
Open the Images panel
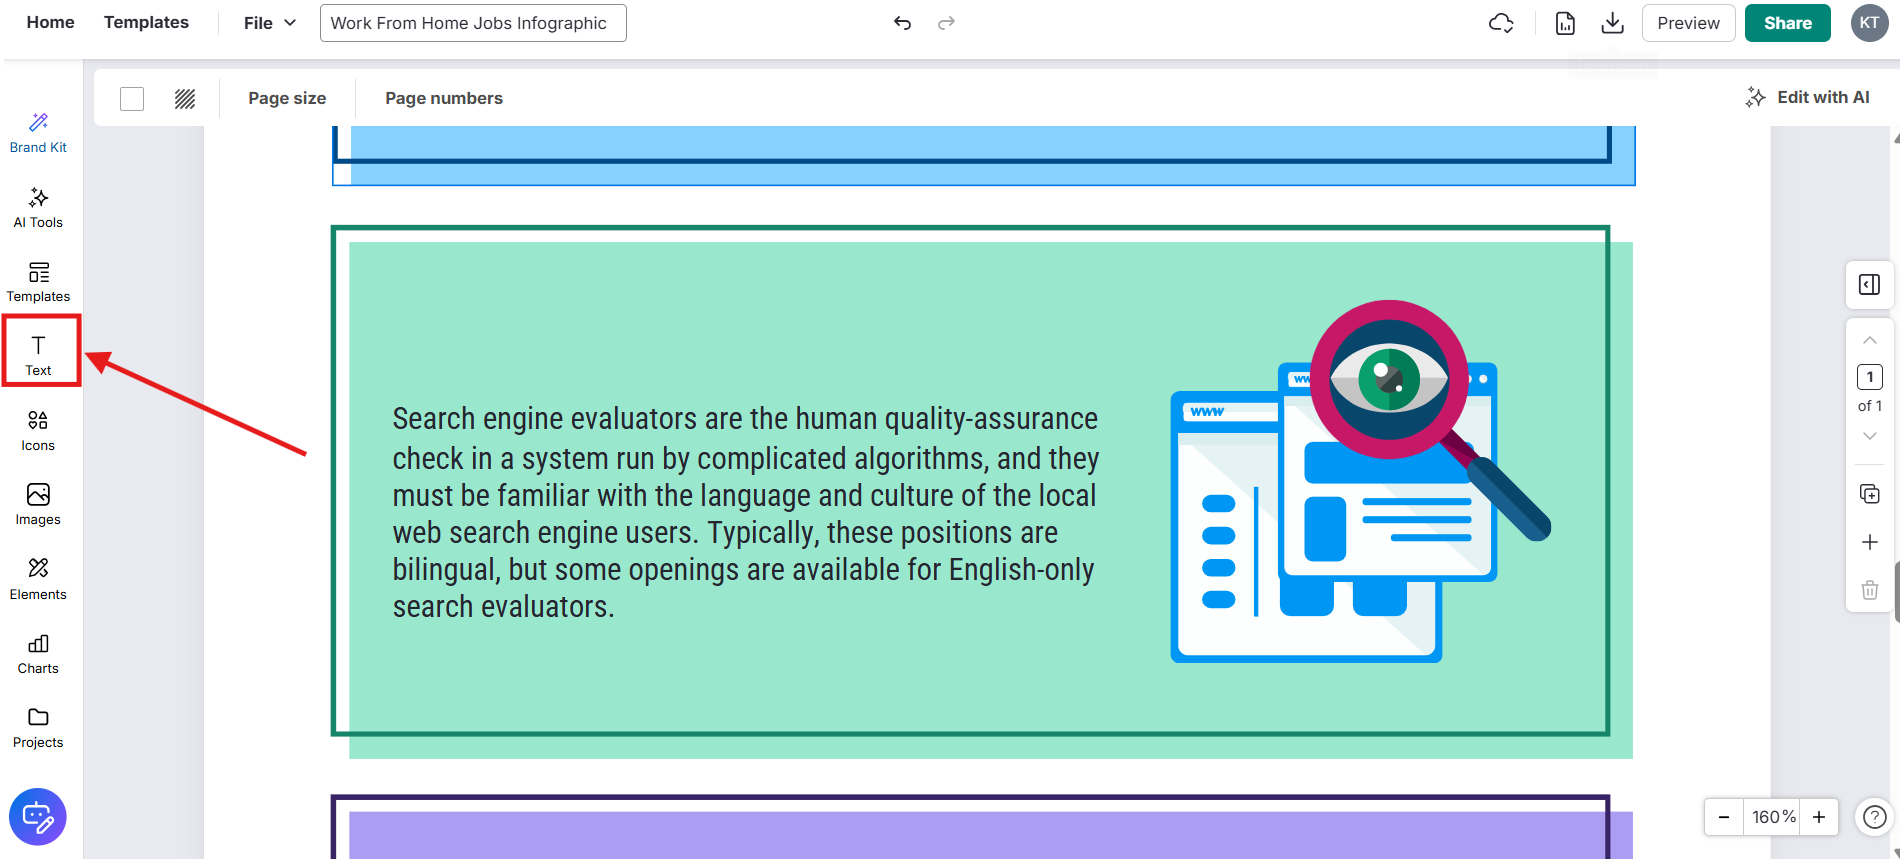coord(38,504)
